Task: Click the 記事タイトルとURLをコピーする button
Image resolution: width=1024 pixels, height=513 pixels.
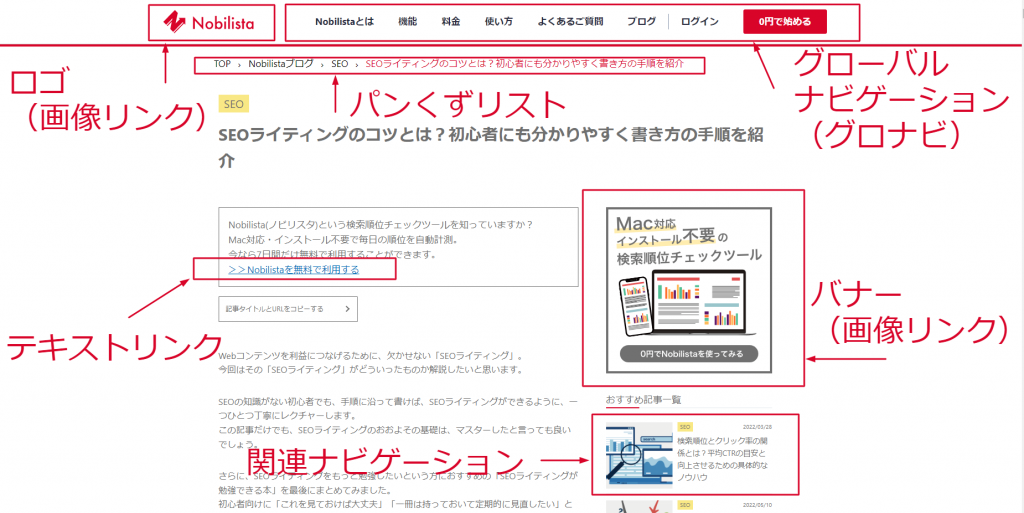Action: click(x=288, y=309)
